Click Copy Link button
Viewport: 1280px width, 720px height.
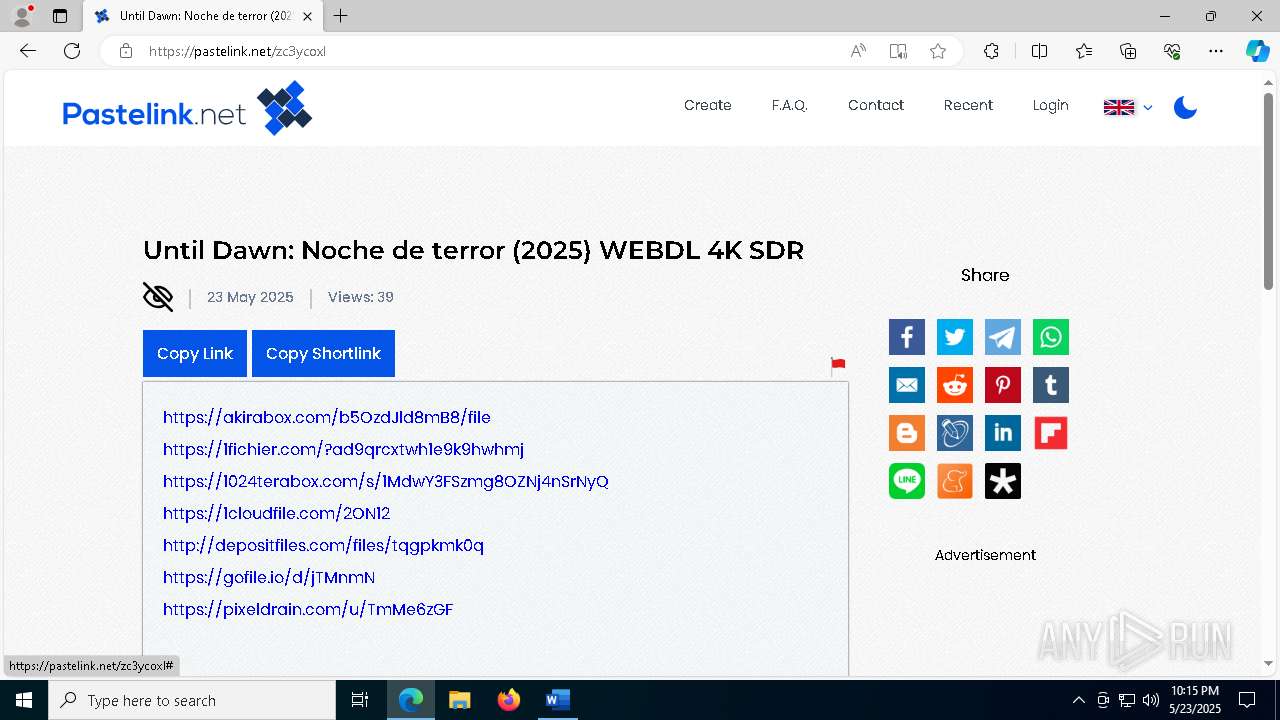195,353
